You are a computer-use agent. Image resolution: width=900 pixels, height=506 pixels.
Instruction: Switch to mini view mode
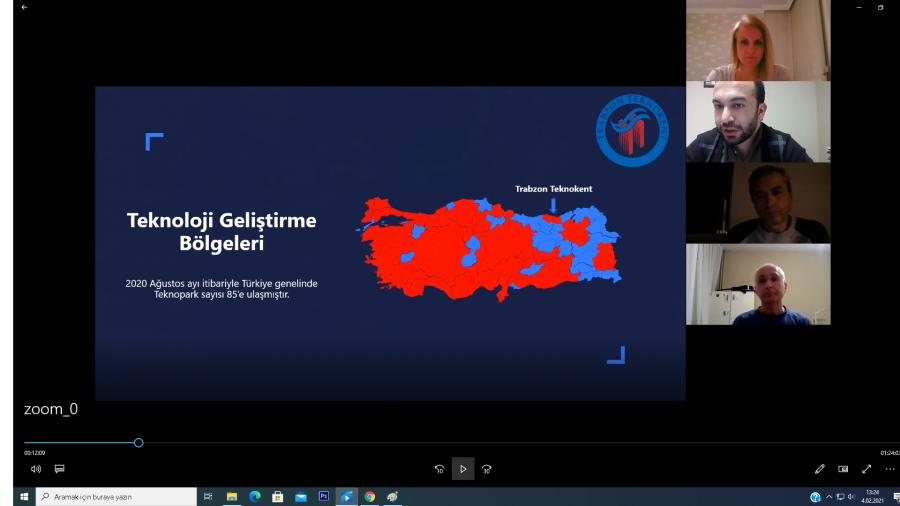point(843,468)
